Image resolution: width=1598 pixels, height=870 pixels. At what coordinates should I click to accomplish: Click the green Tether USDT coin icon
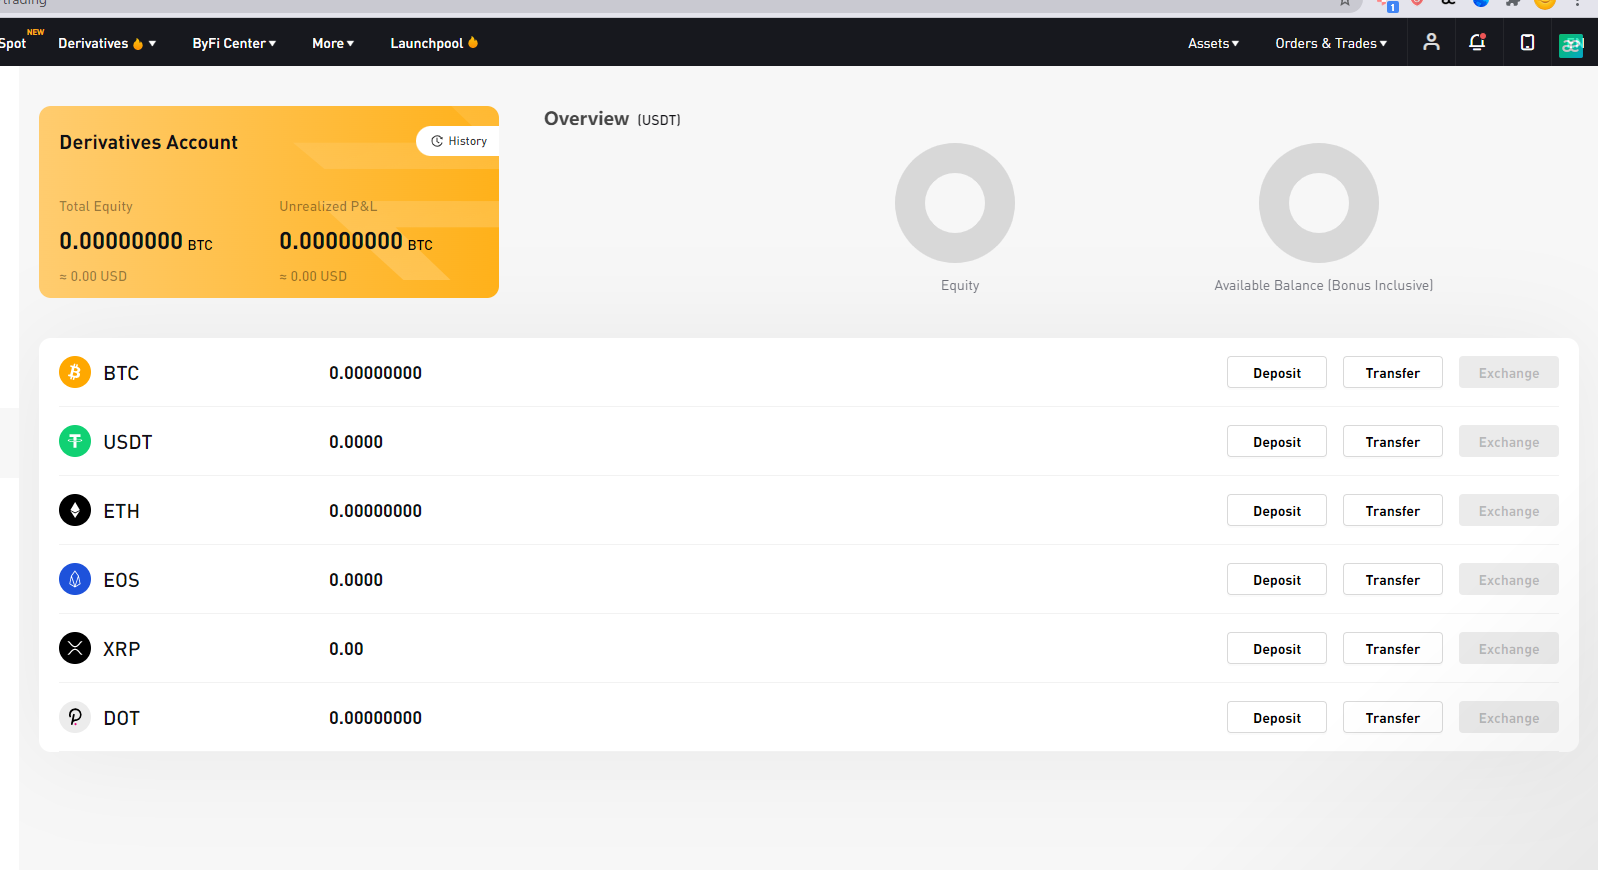point(75,441)
